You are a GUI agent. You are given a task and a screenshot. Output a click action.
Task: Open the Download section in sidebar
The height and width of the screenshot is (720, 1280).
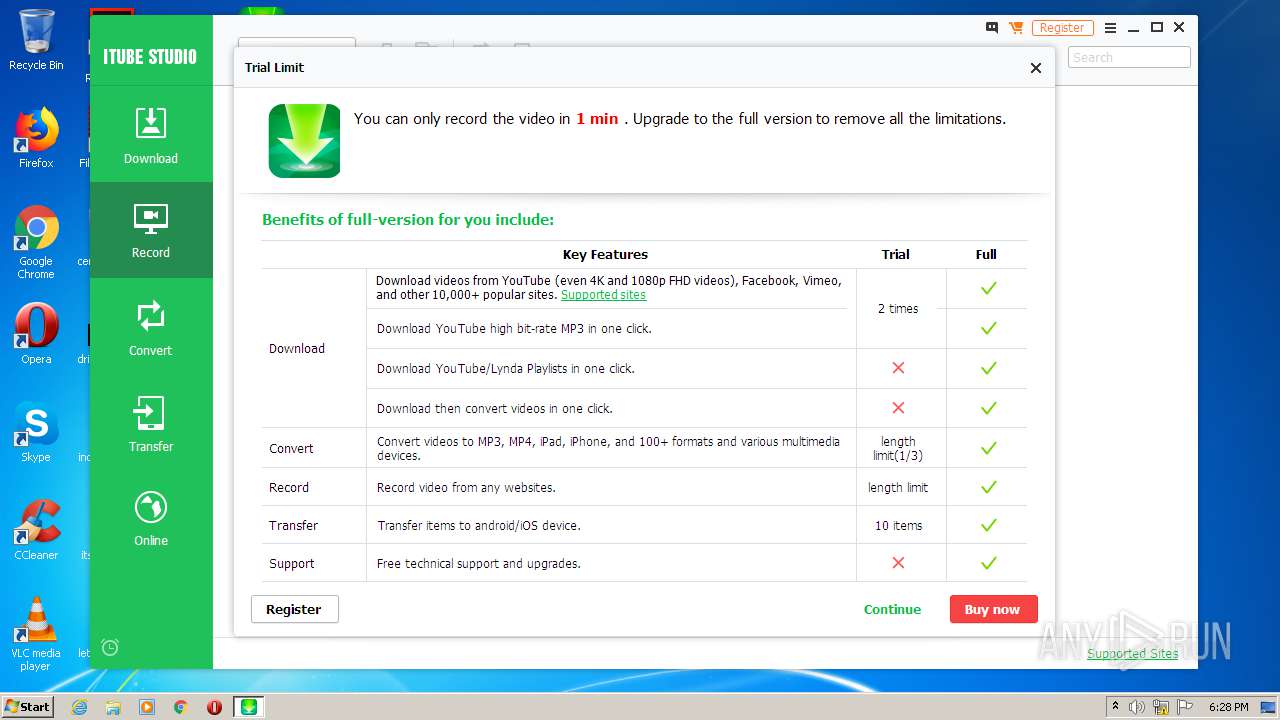click(x=151, y=135)
